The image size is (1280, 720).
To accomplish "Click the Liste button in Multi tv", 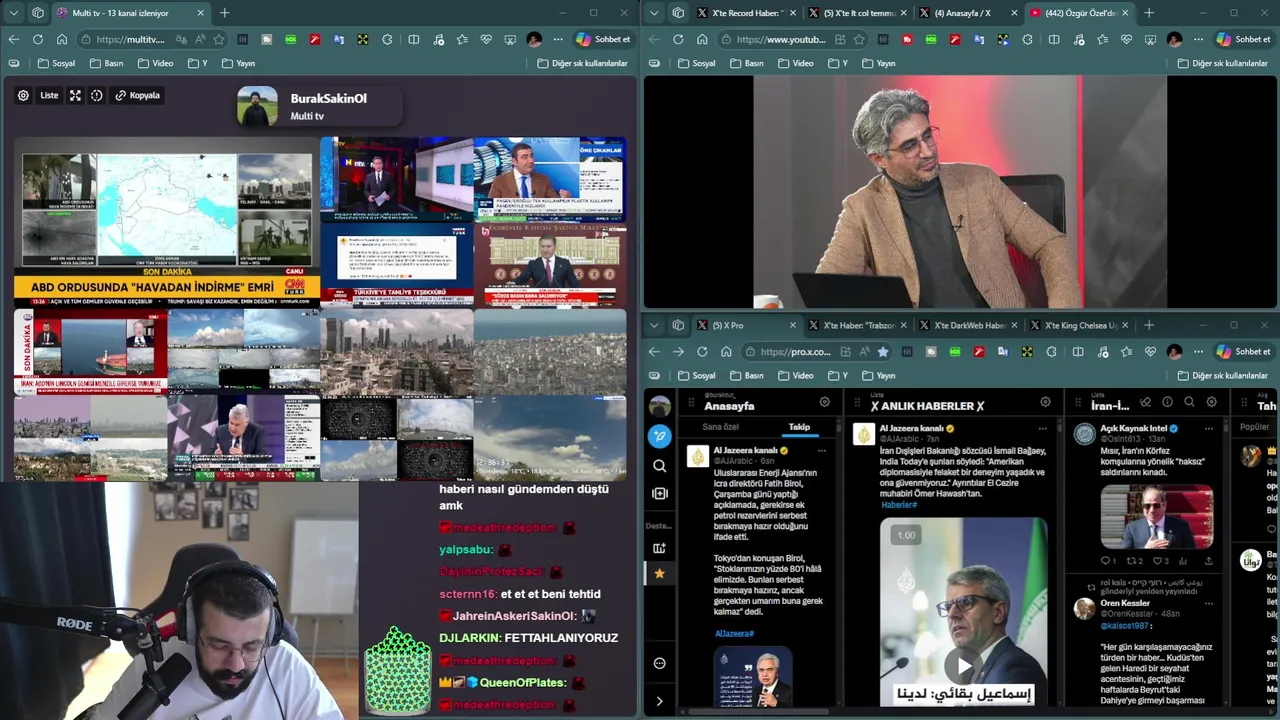I will tap(49, 95).
